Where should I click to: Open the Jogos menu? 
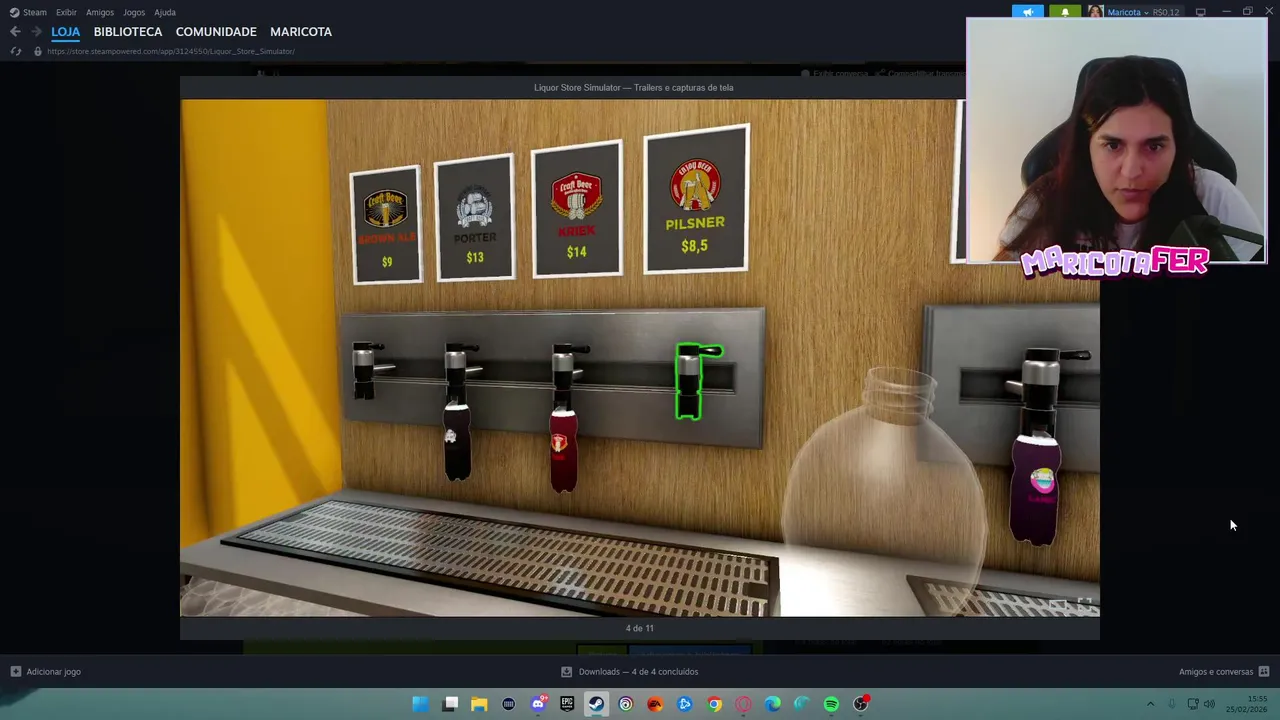(x=134, y=12)
